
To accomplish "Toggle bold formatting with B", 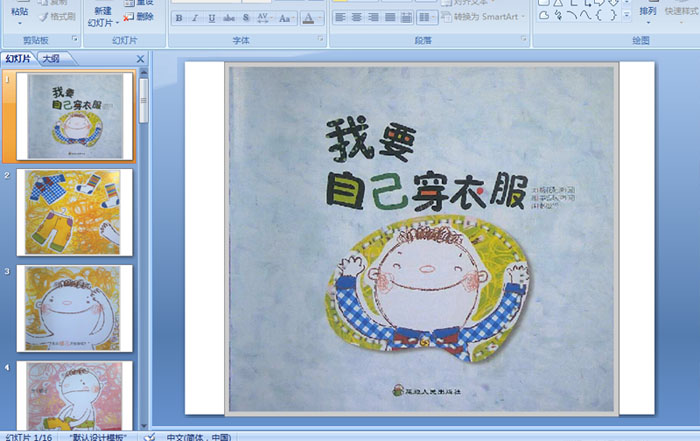I will click(179, 18).
